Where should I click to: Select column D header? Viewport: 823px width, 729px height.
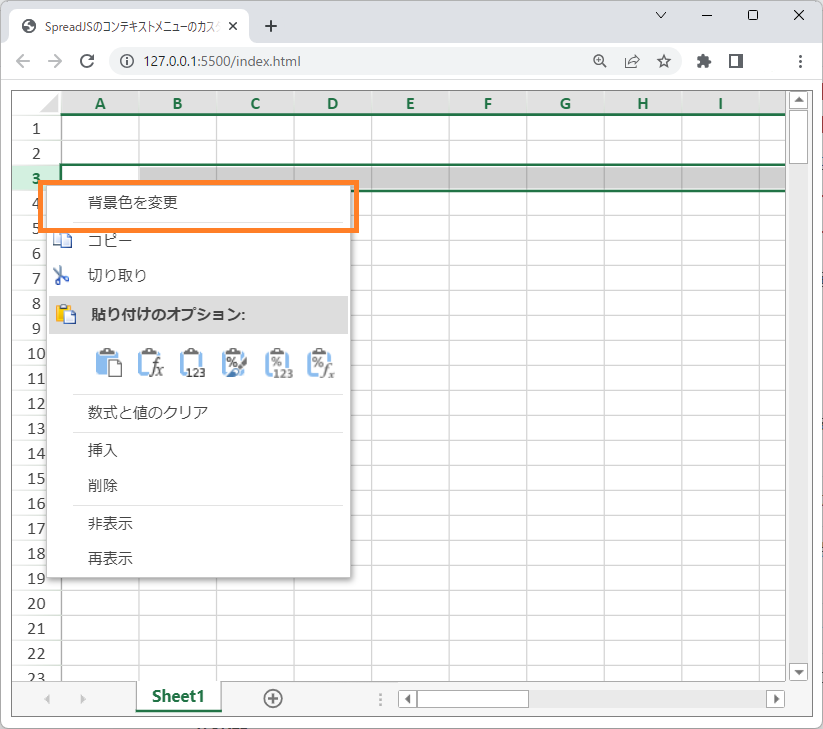click(333, 103)
